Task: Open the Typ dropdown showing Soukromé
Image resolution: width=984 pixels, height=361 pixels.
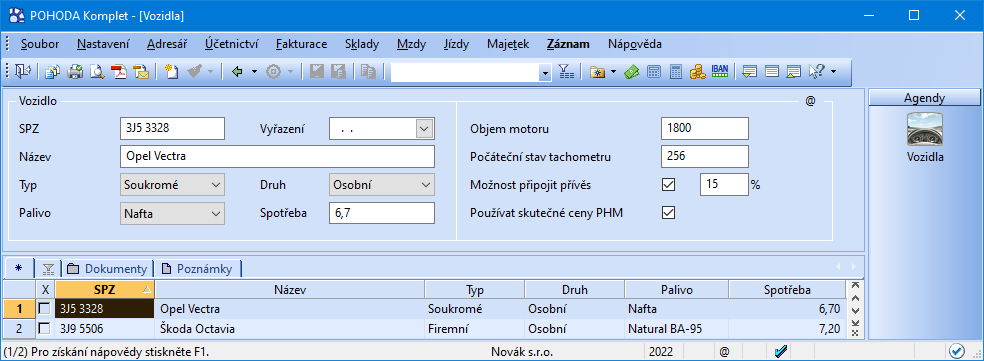Action: pos(215,185)
